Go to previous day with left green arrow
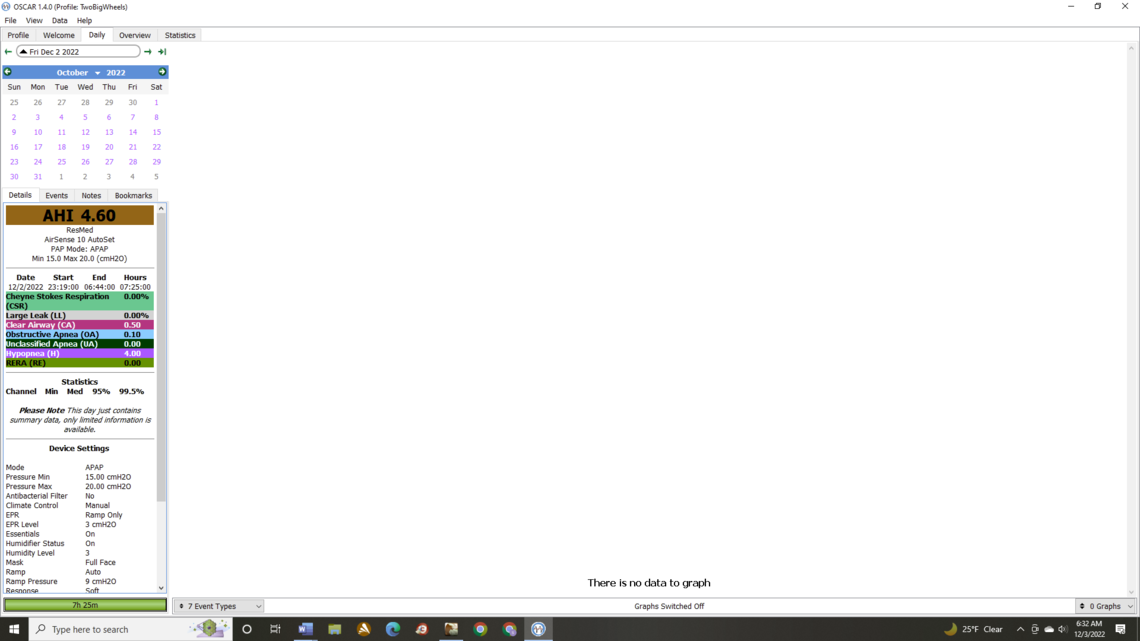 click(x=8, y=52)
